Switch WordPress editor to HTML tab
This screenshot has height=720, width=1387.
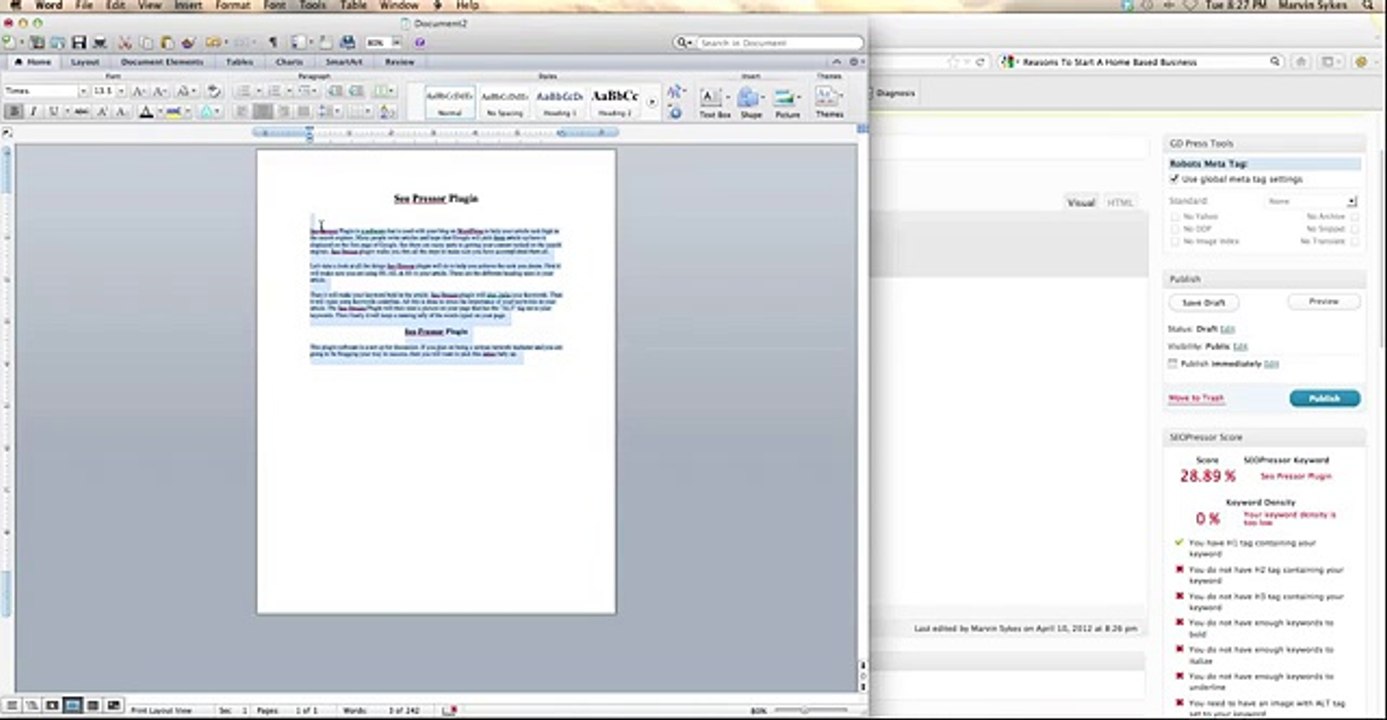[x=1120, y=202]
